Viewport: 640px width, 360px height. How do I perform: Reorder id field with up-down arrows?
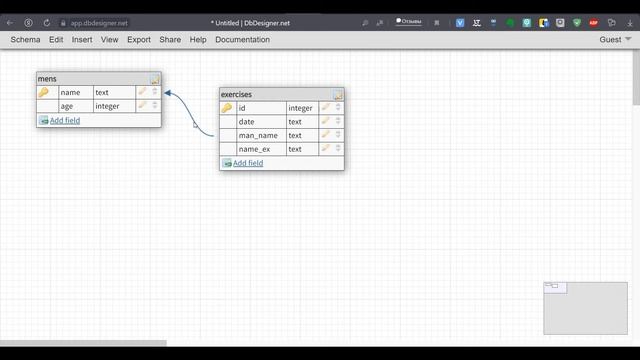point(338,107)
